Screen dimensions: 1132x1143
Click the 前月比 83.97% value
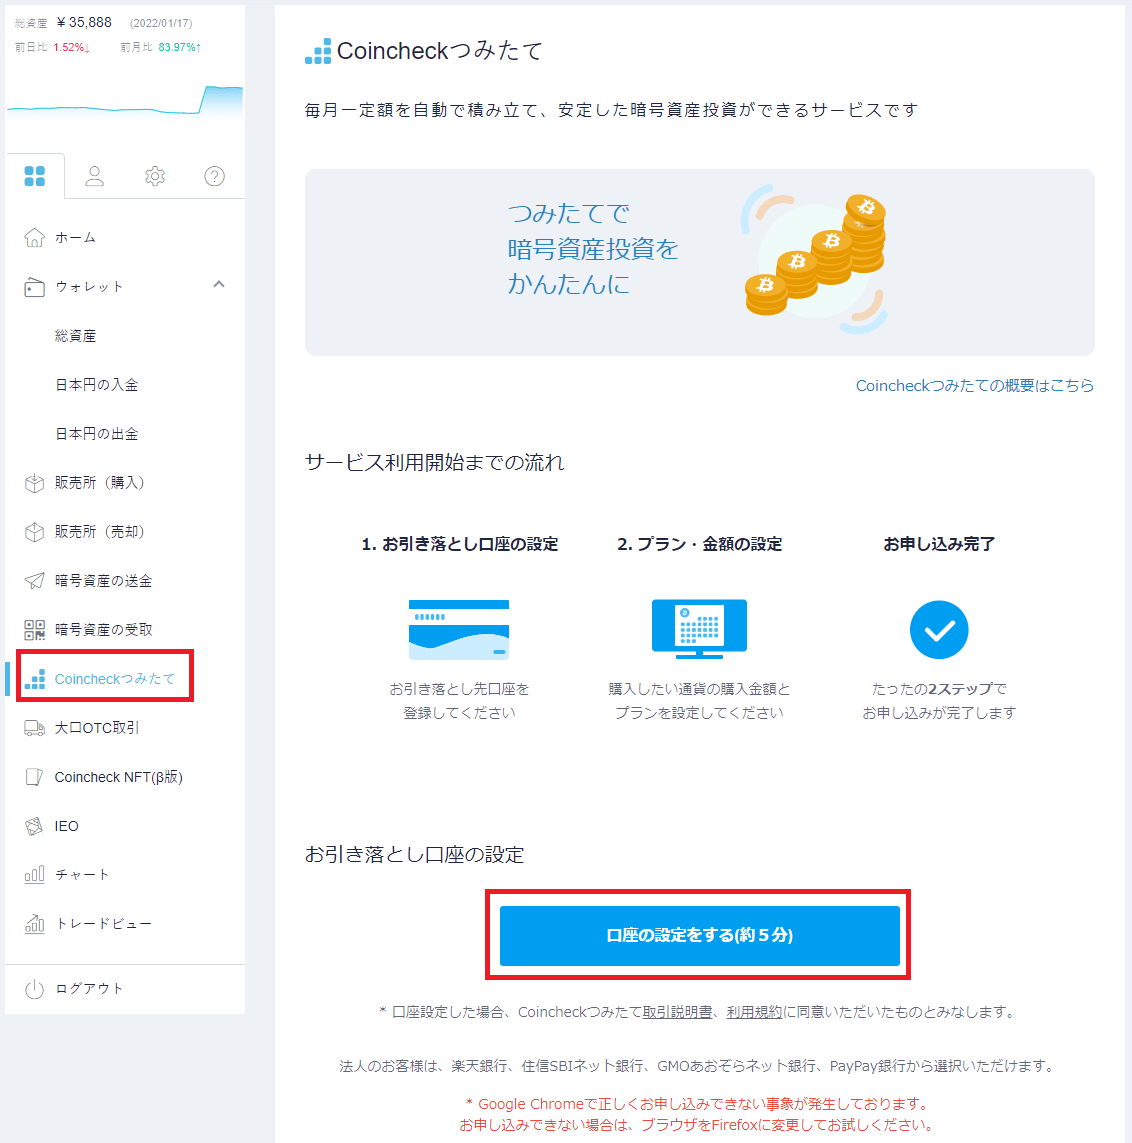(x=180, y=47)
